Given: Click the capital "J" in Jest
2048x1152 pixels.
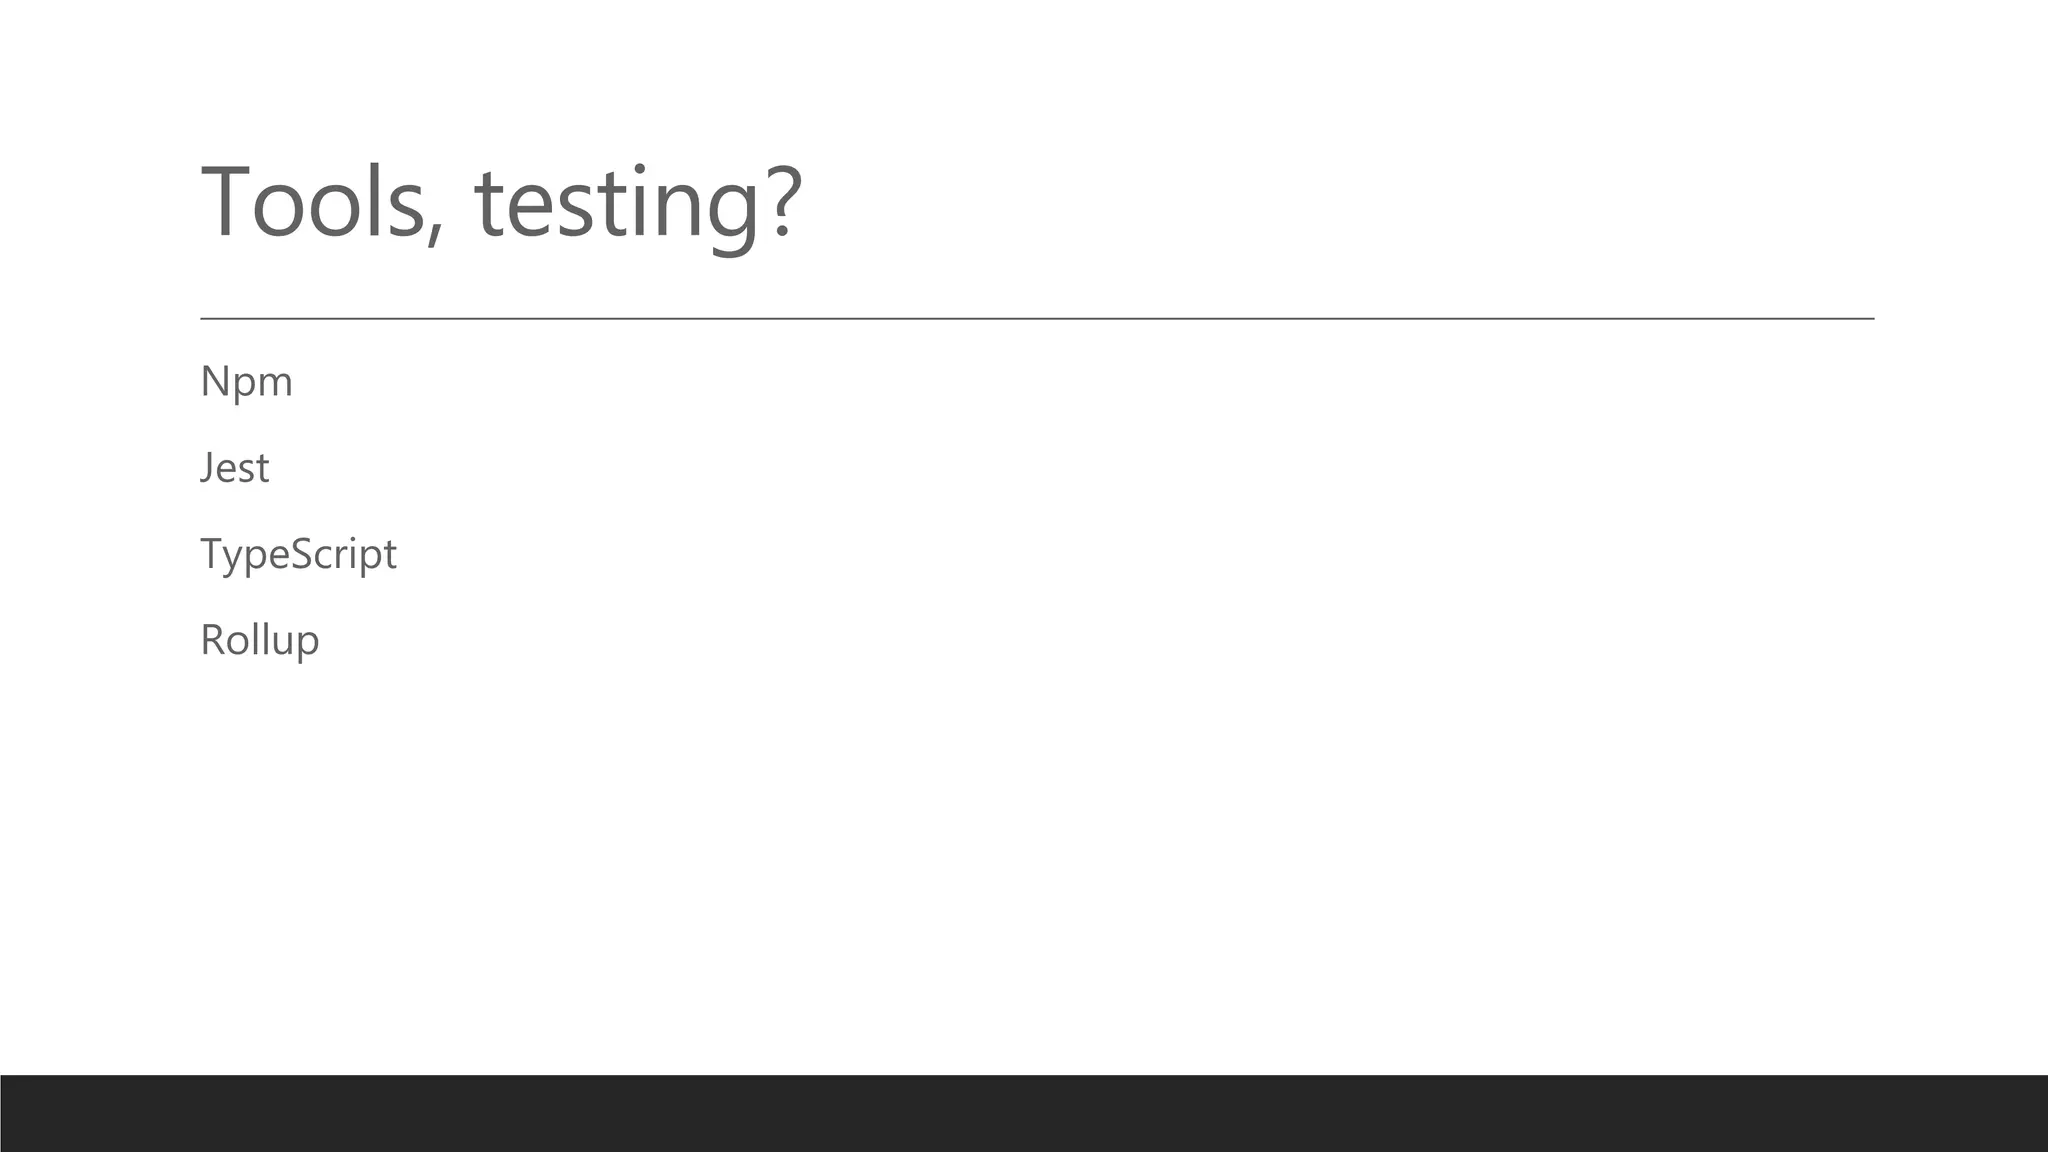Looking at the screenshot, I should [x=206, y=468].
